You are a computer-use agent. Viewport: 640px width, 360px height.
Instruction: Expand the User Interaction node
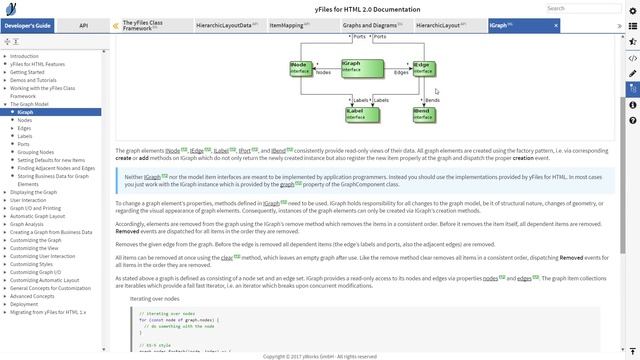[5, 200]
